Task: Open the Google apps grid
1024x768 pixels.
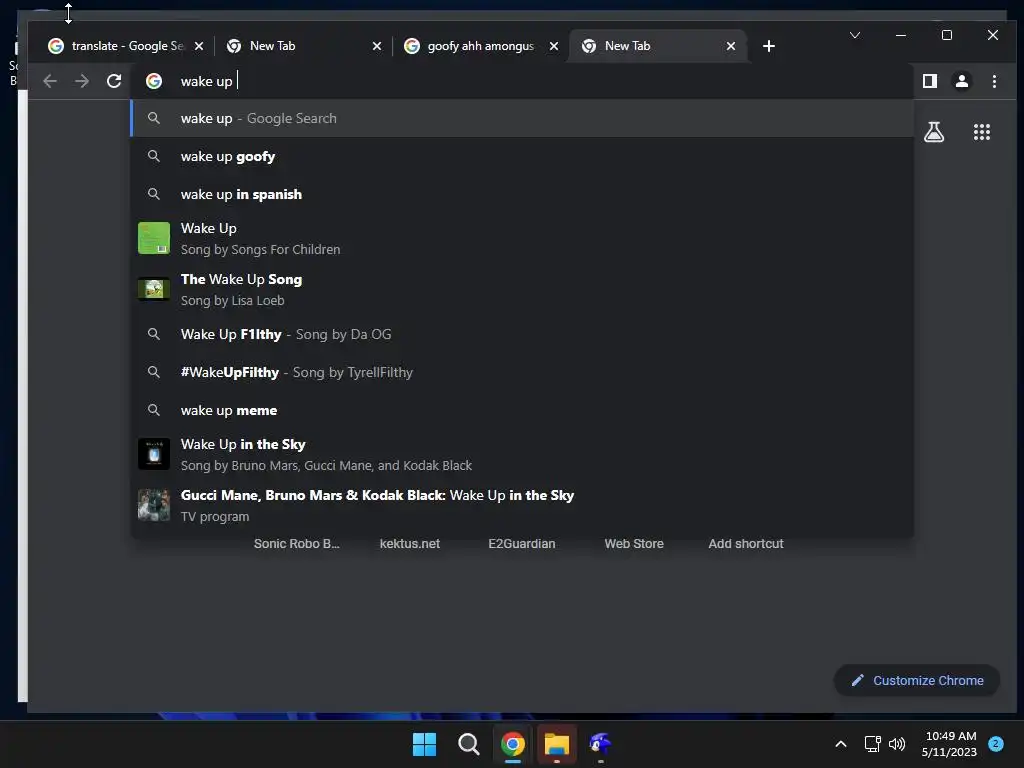Action: click(x=982, y=132)
